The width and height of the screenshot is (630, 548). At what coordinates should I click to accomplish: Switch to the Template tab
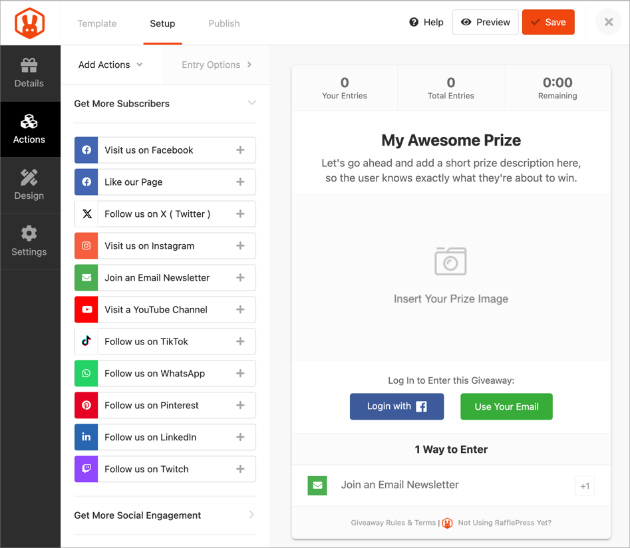[97, 23]
